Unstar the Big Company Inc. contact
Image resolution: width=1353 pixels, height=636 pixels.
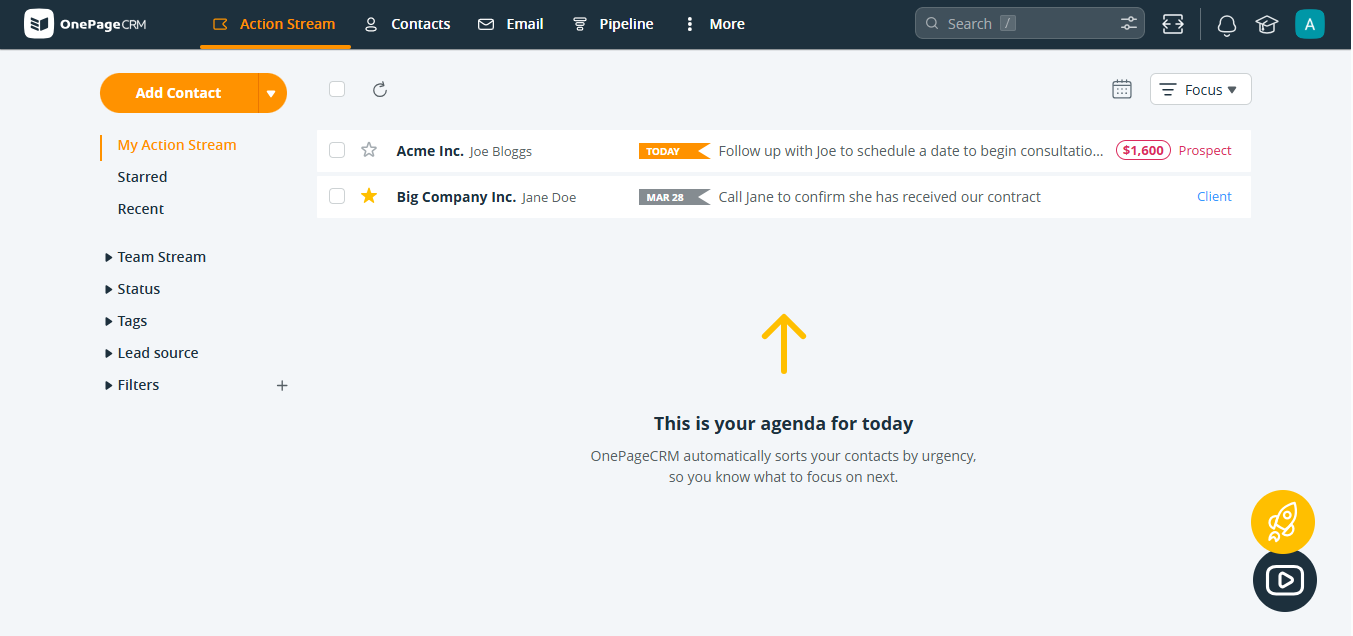point(369,196)
